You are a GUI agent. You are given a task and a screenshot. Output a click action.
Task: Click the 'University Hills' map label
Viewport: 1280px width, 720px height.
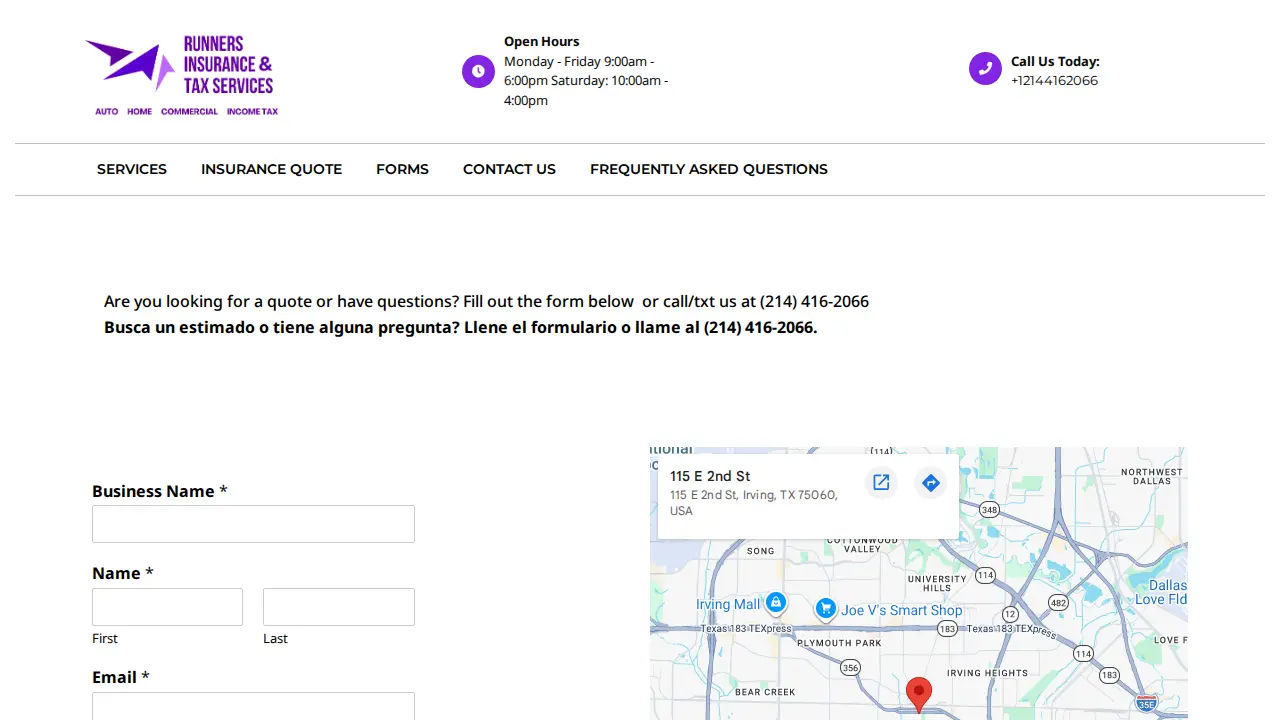pos(937,583)
